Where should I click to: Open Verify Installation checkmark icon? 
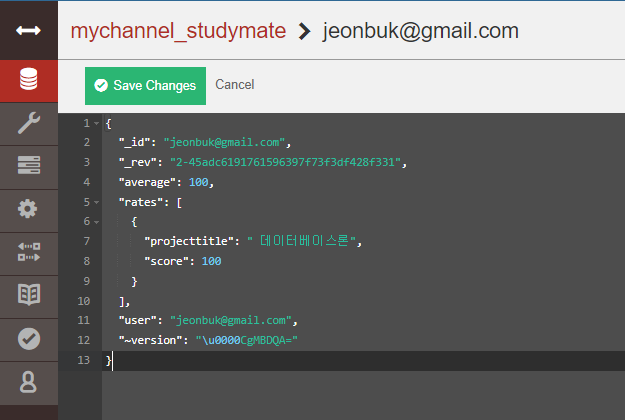coord(28,339)
